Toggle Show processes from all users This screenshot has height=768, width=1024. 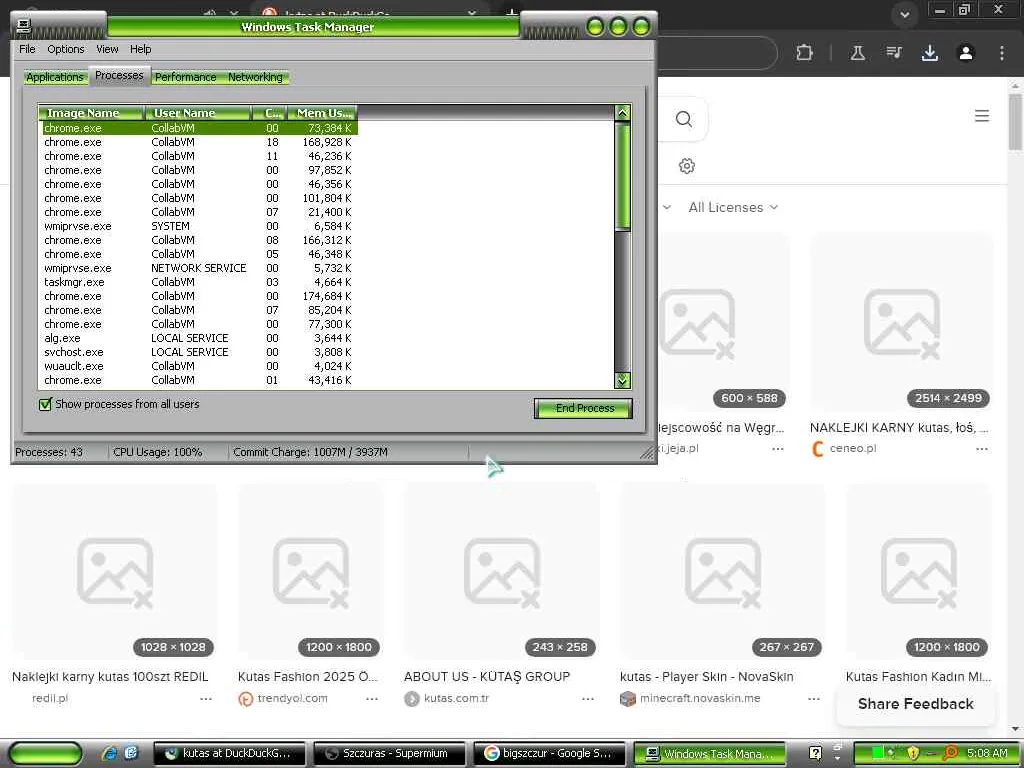tap(45, 404)
